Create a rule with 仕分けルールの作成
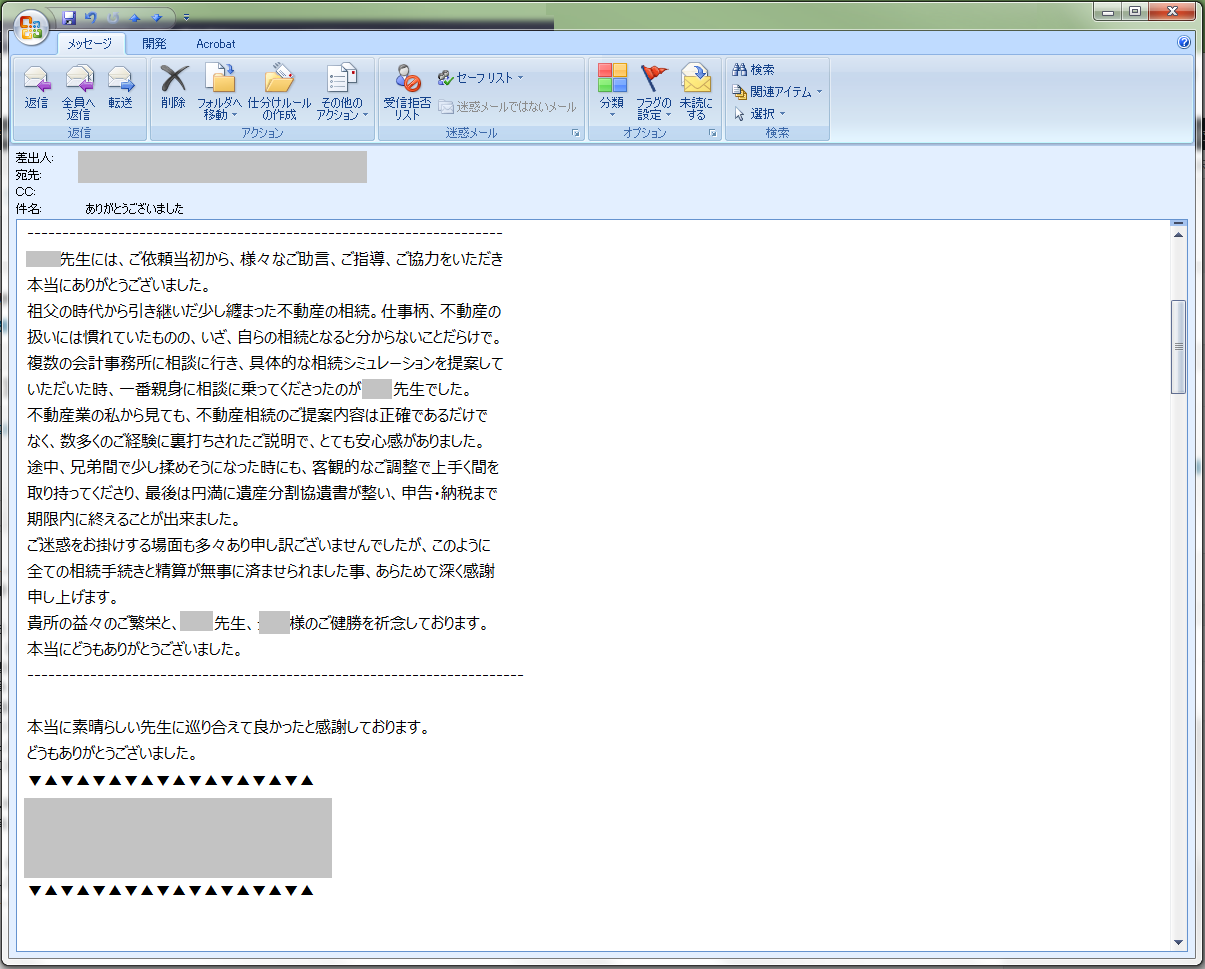This screenshot has height=969, width=1205. coord(280,91)
